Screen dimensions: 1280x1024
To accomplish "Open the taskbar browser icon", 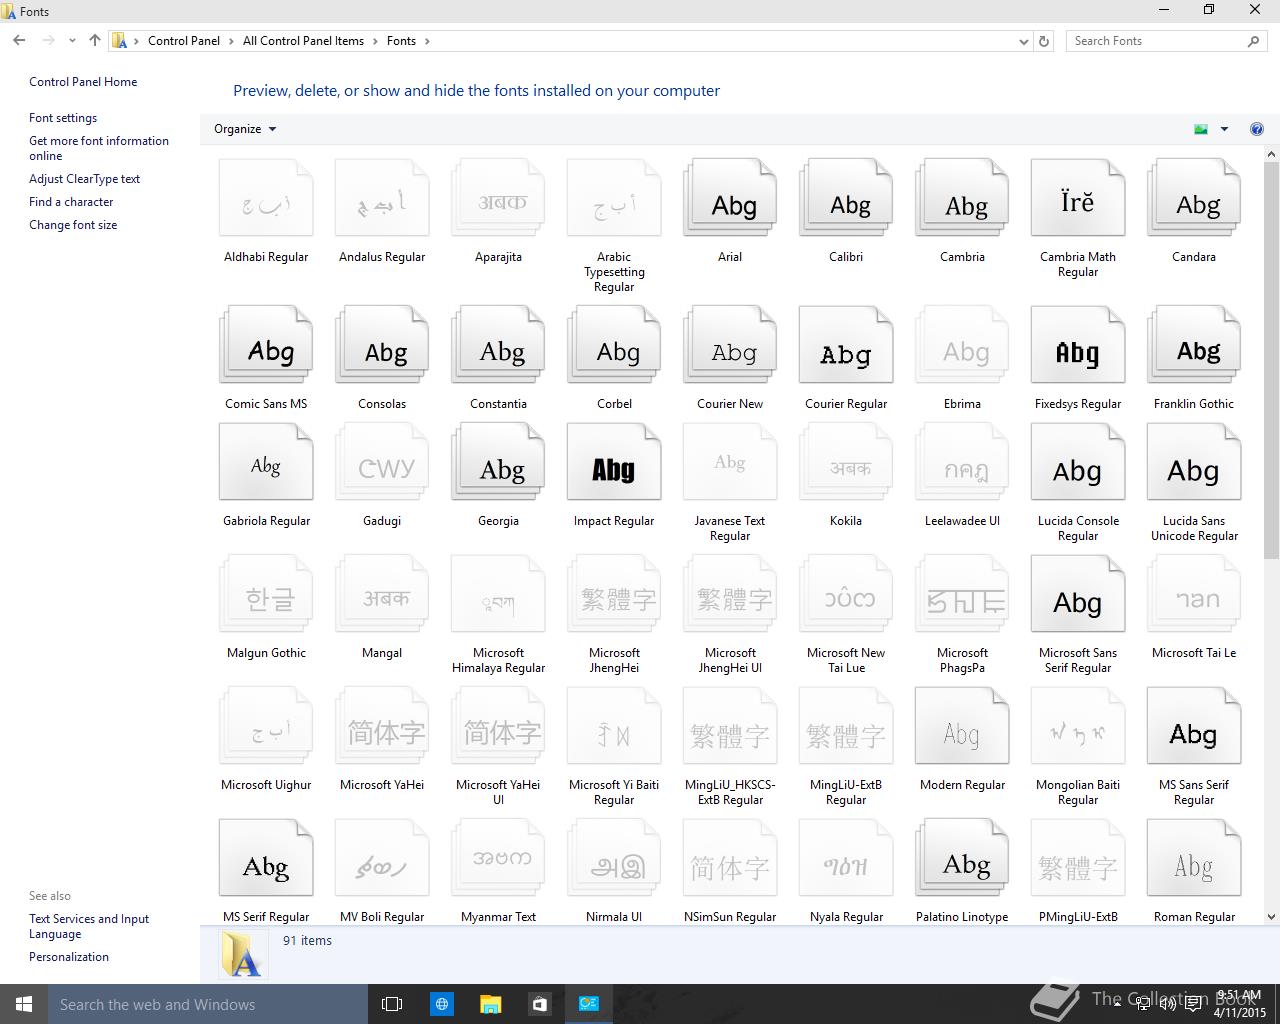I will [x=441, y=1004].
